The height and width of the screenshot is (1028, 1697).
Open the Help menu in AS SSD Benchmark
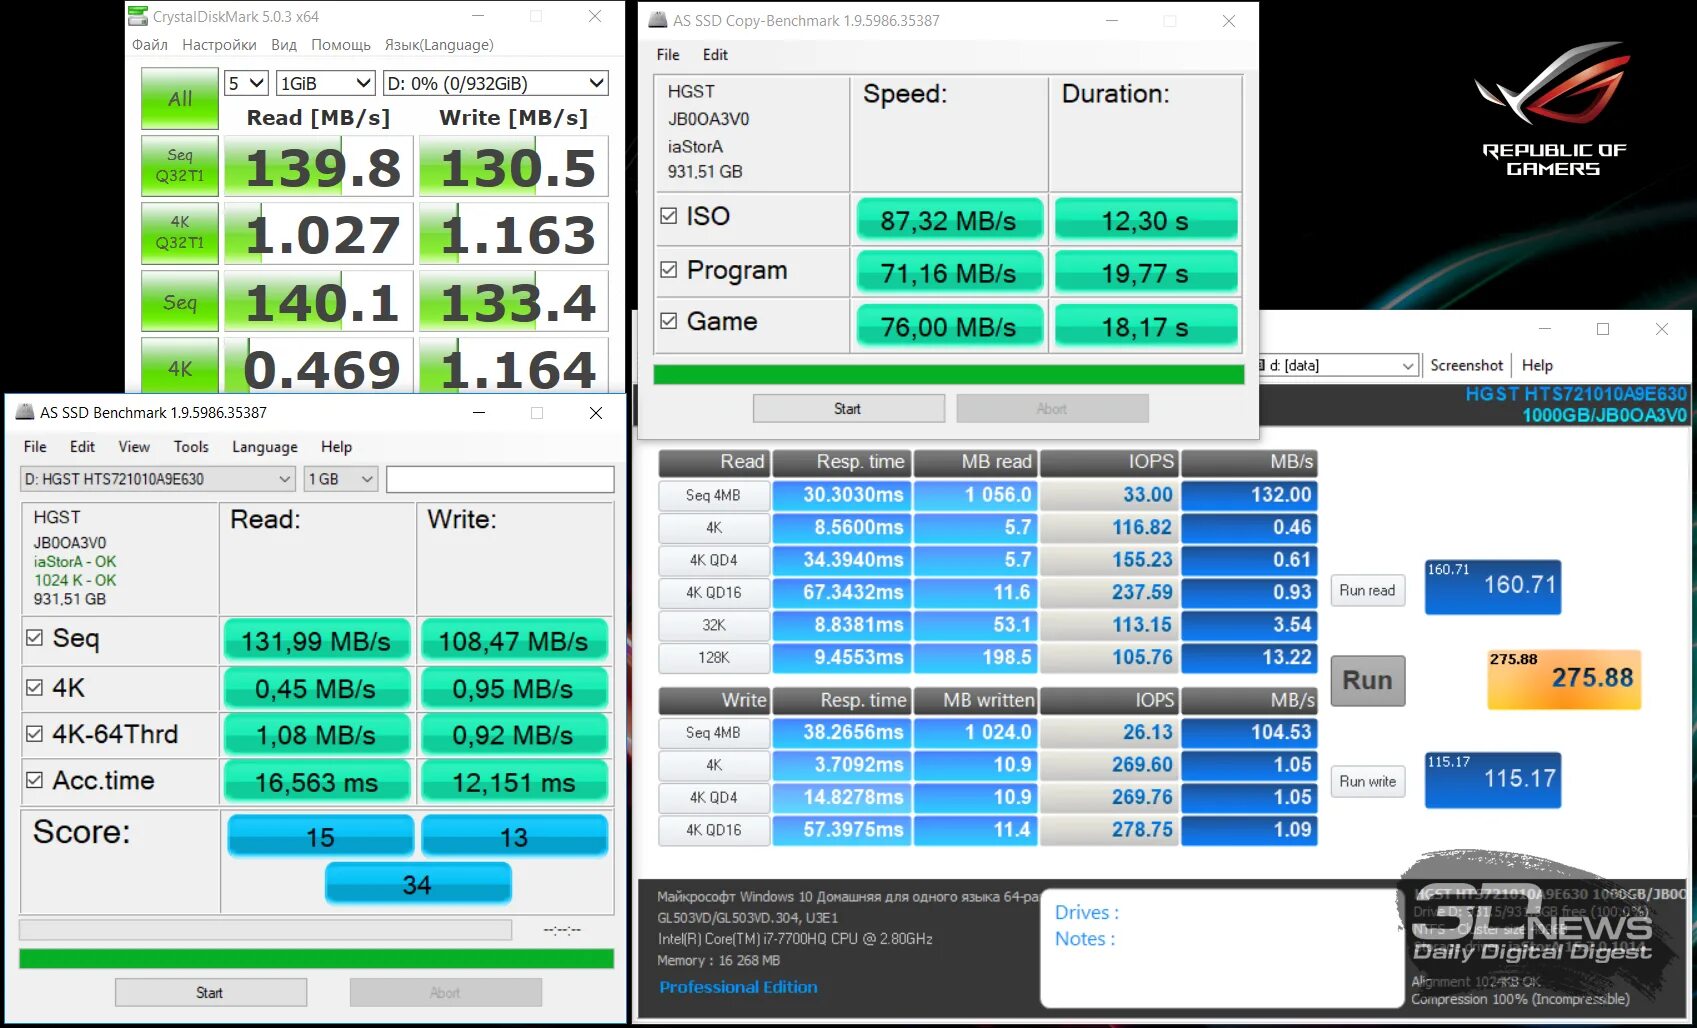point(336,447)
